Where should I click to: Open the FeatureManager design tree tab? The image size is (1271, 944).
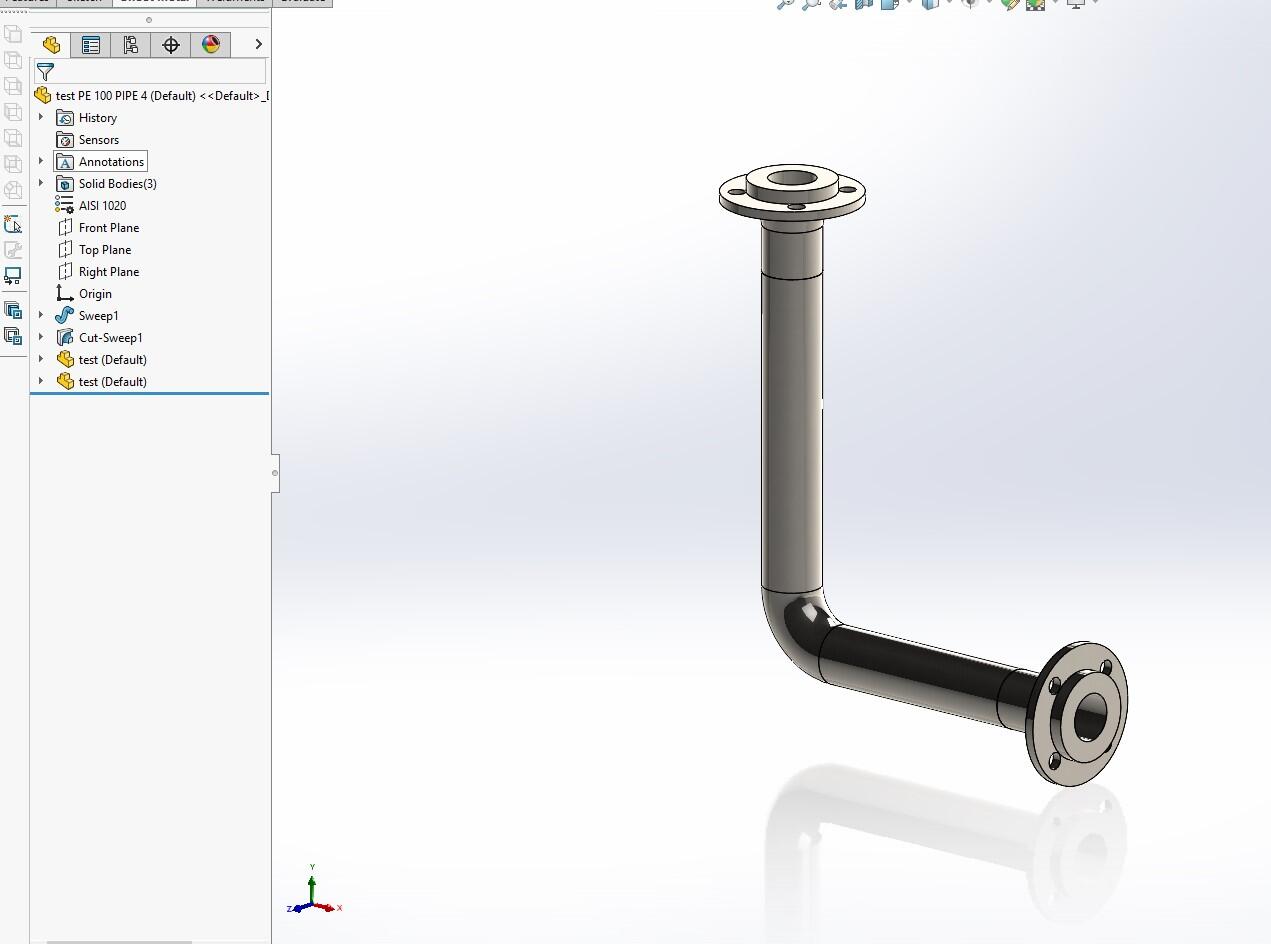click(x=51, y=45)
